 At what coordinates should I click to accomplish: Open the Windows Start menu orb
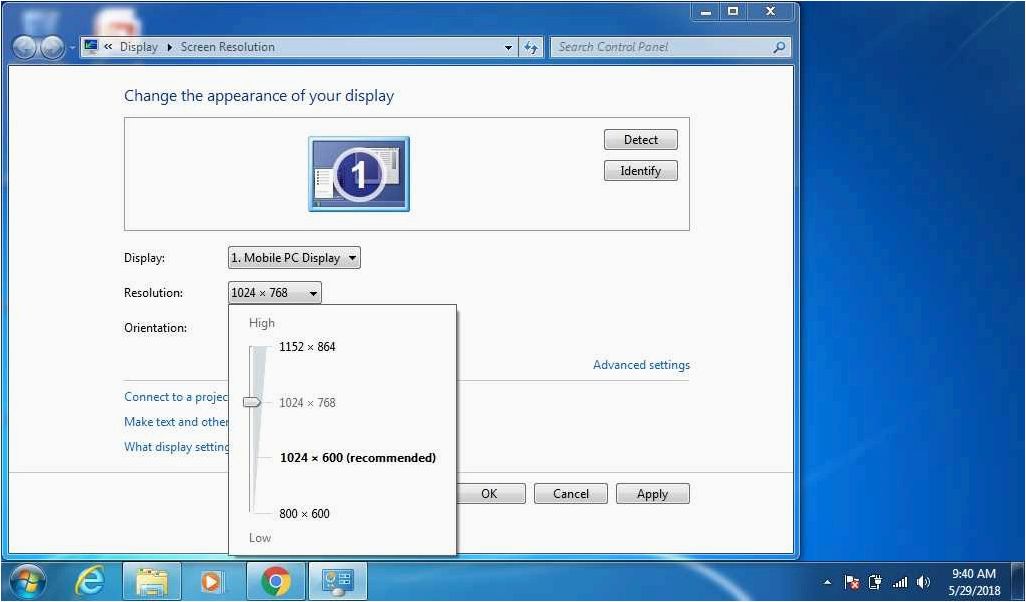[x=27, y=581]
